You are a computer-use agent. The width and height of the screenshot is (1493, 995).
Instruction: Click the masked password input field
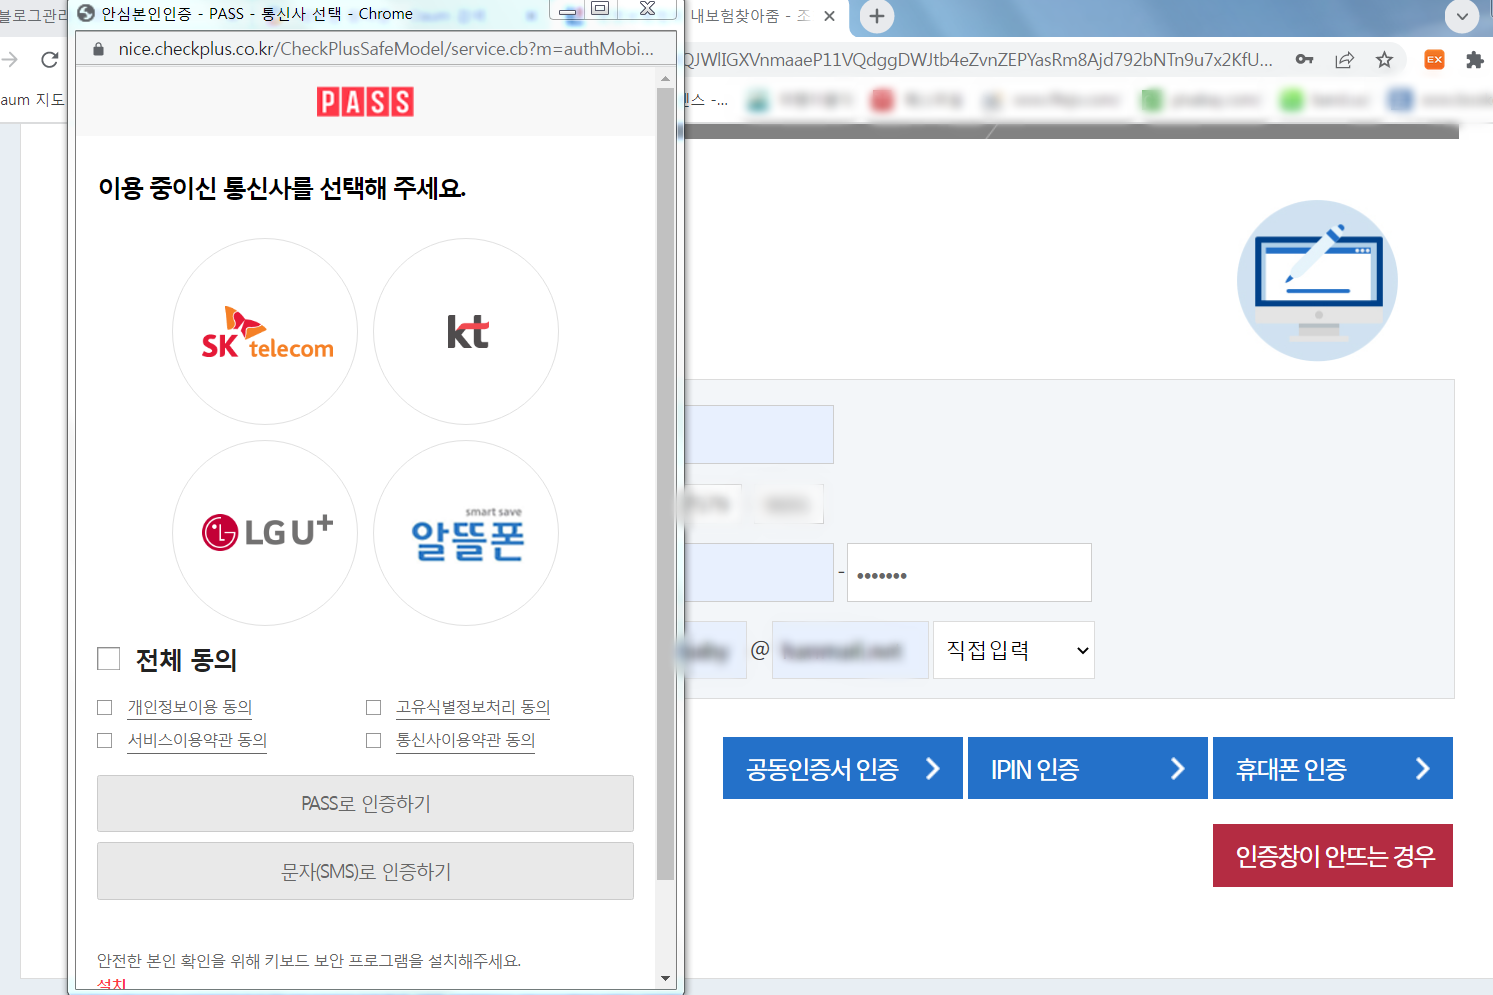pyautogui.click(x=969, y=573)
